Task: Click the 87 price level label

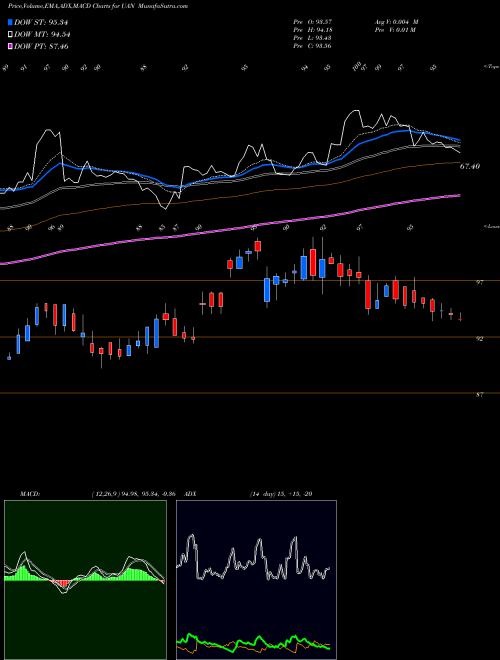Action: pyautogui.click(x=479, y=395)
